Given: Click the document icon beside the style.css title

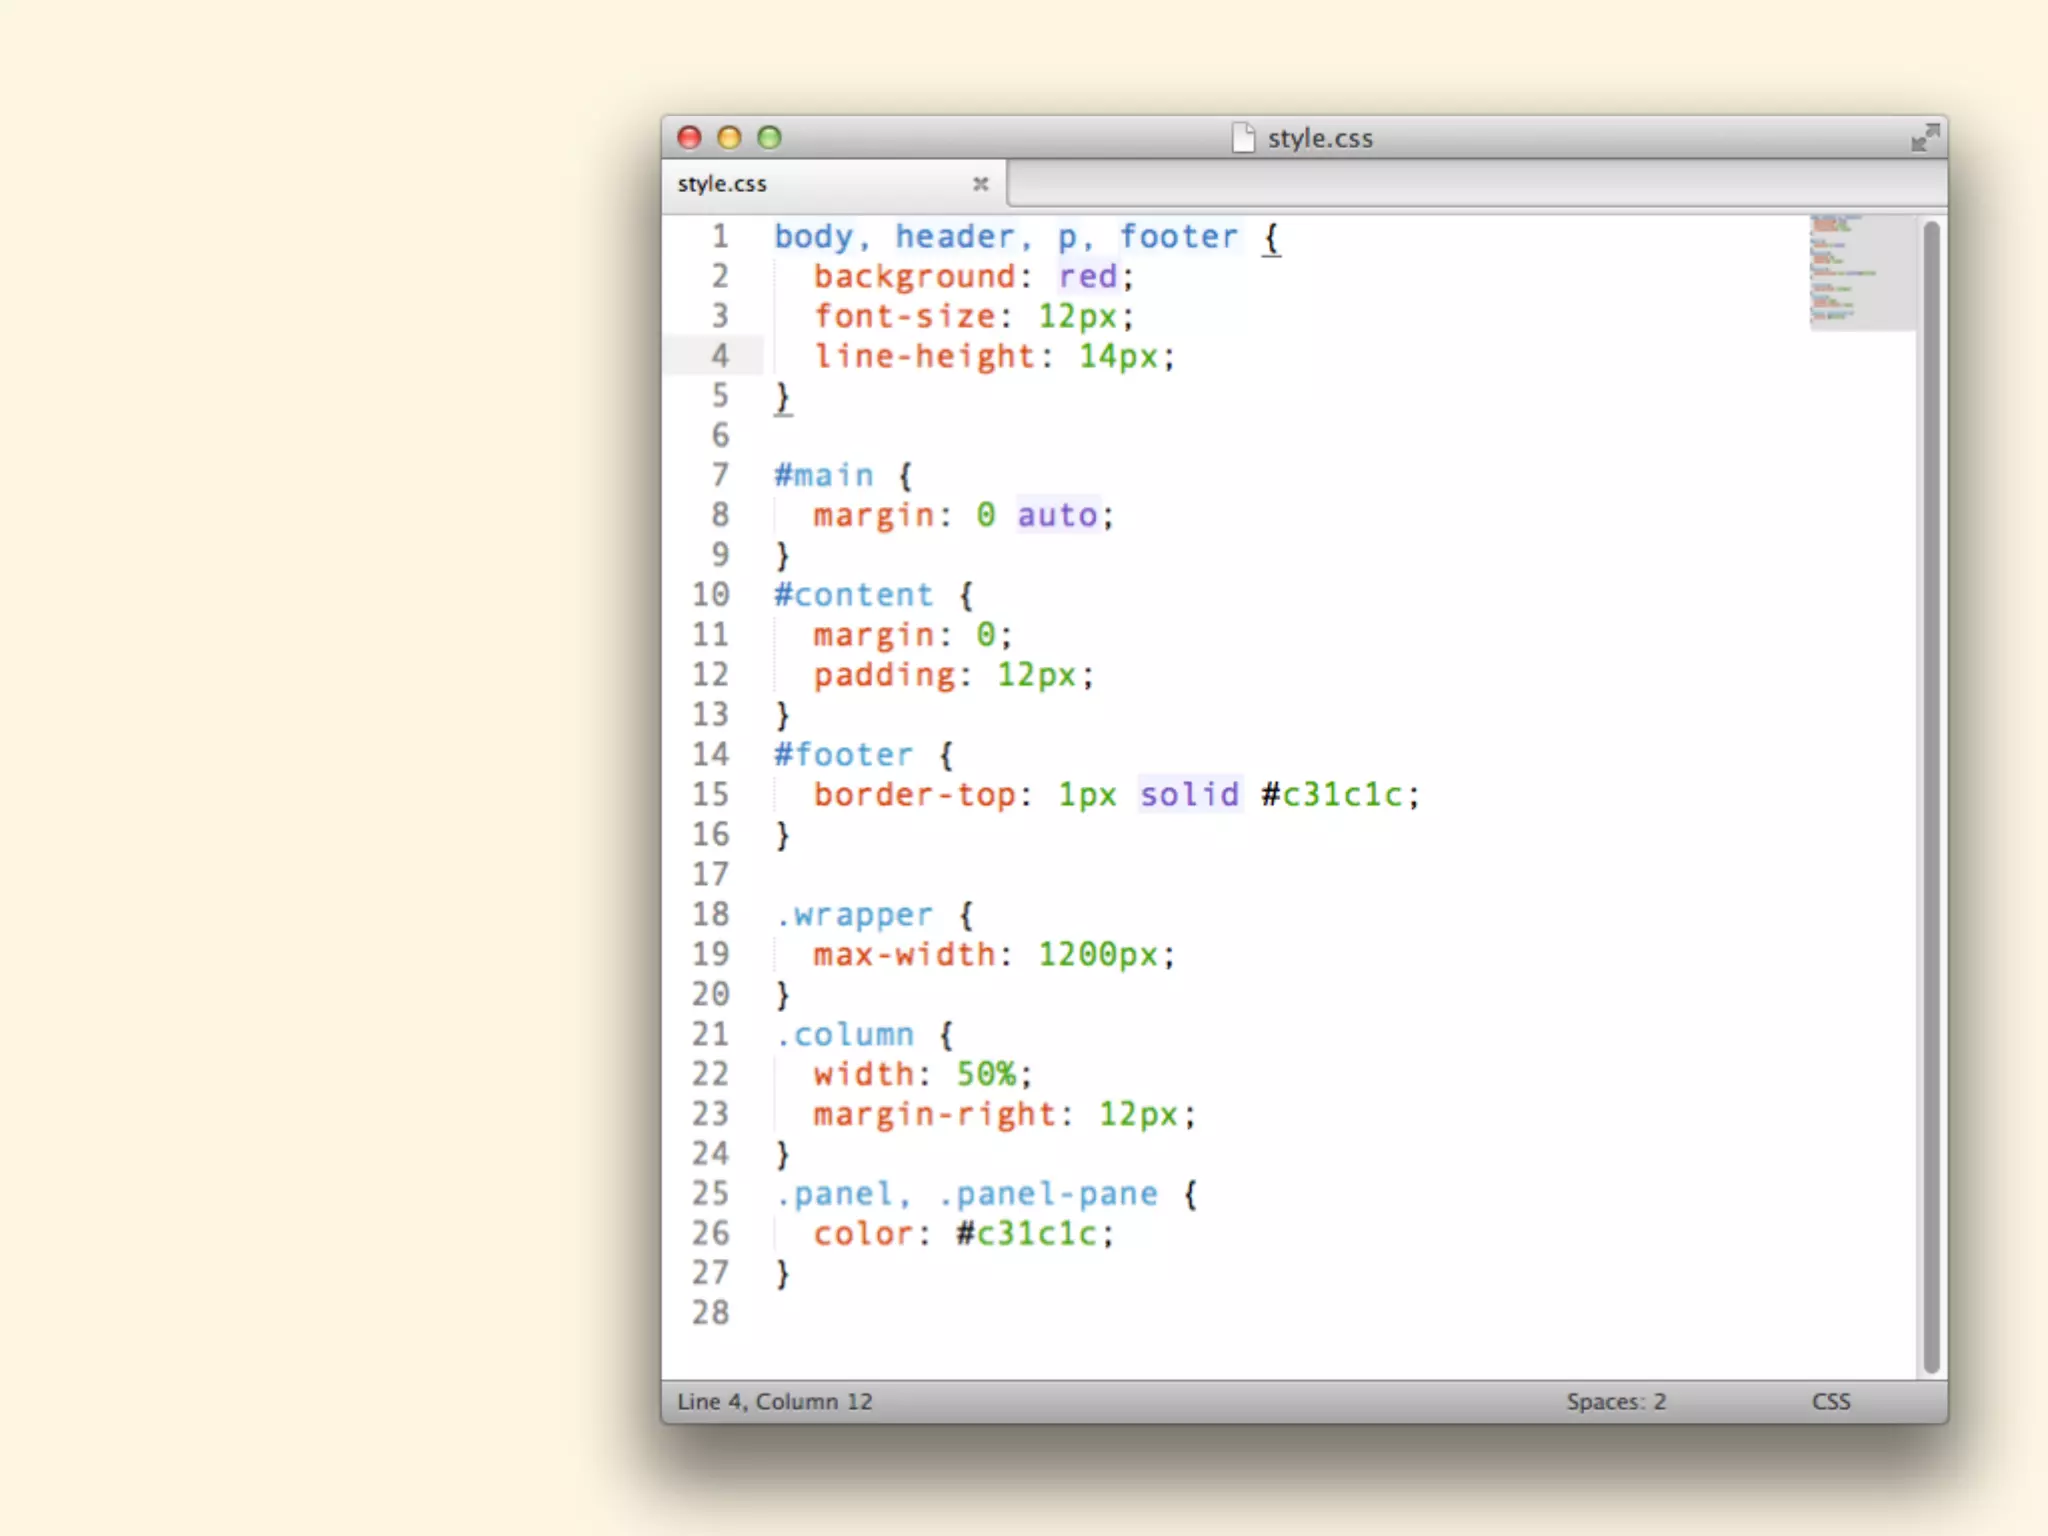Looking at the screenshot, I should 1243,137.
